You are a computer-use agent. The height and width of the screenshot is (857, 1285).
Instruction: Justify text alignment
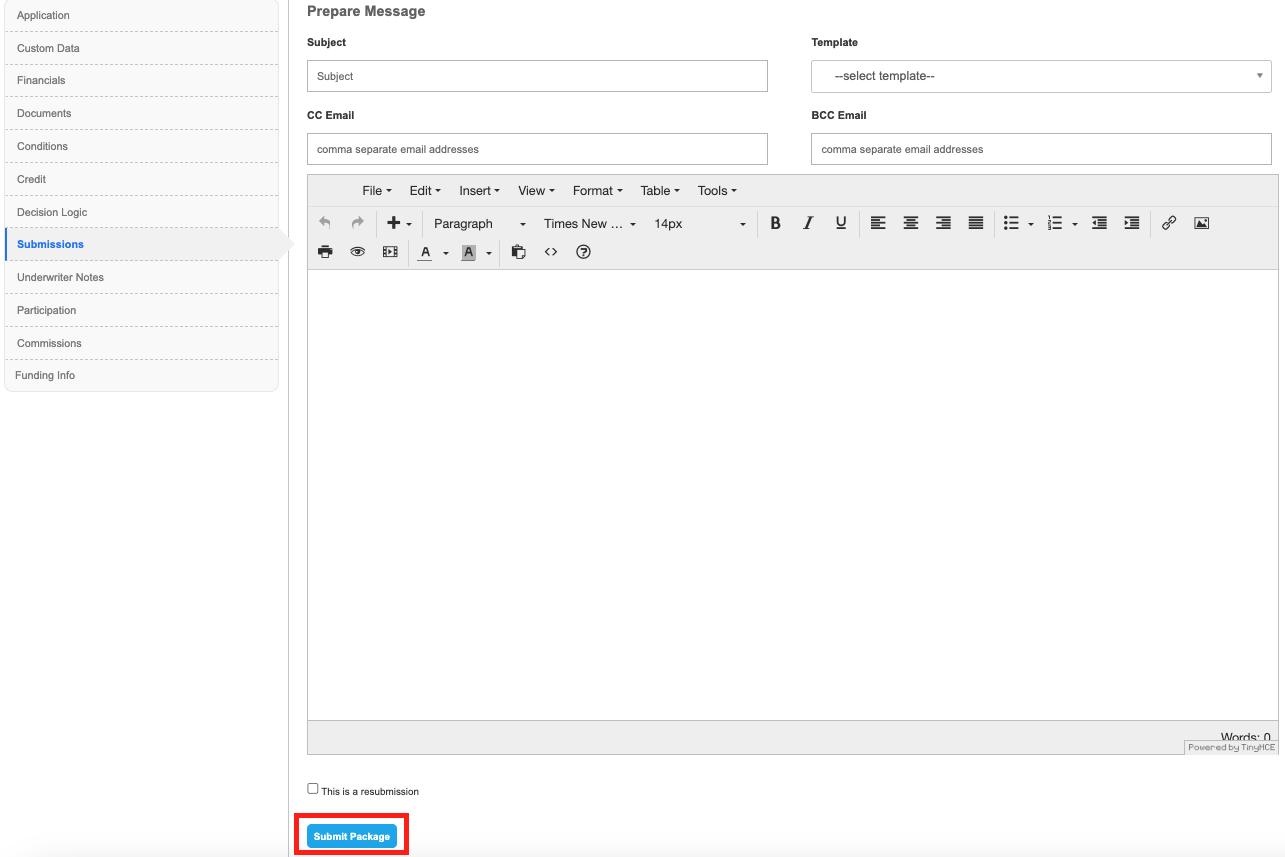coord(976,223)
